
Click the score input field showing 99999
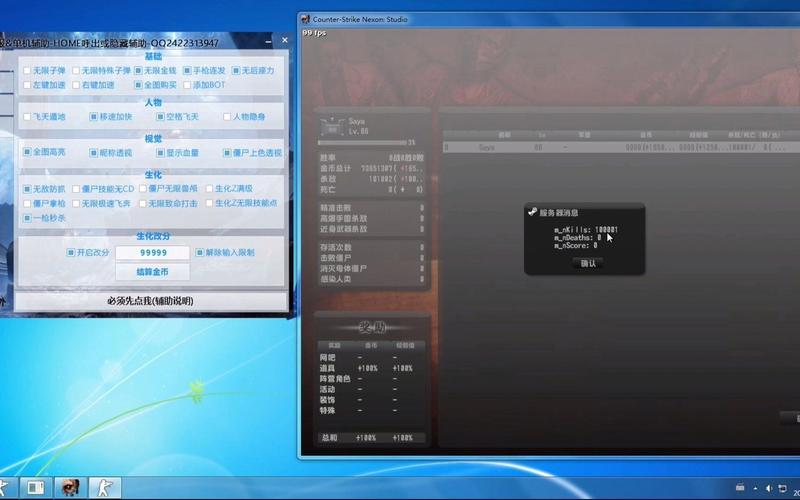coord(153,253)
